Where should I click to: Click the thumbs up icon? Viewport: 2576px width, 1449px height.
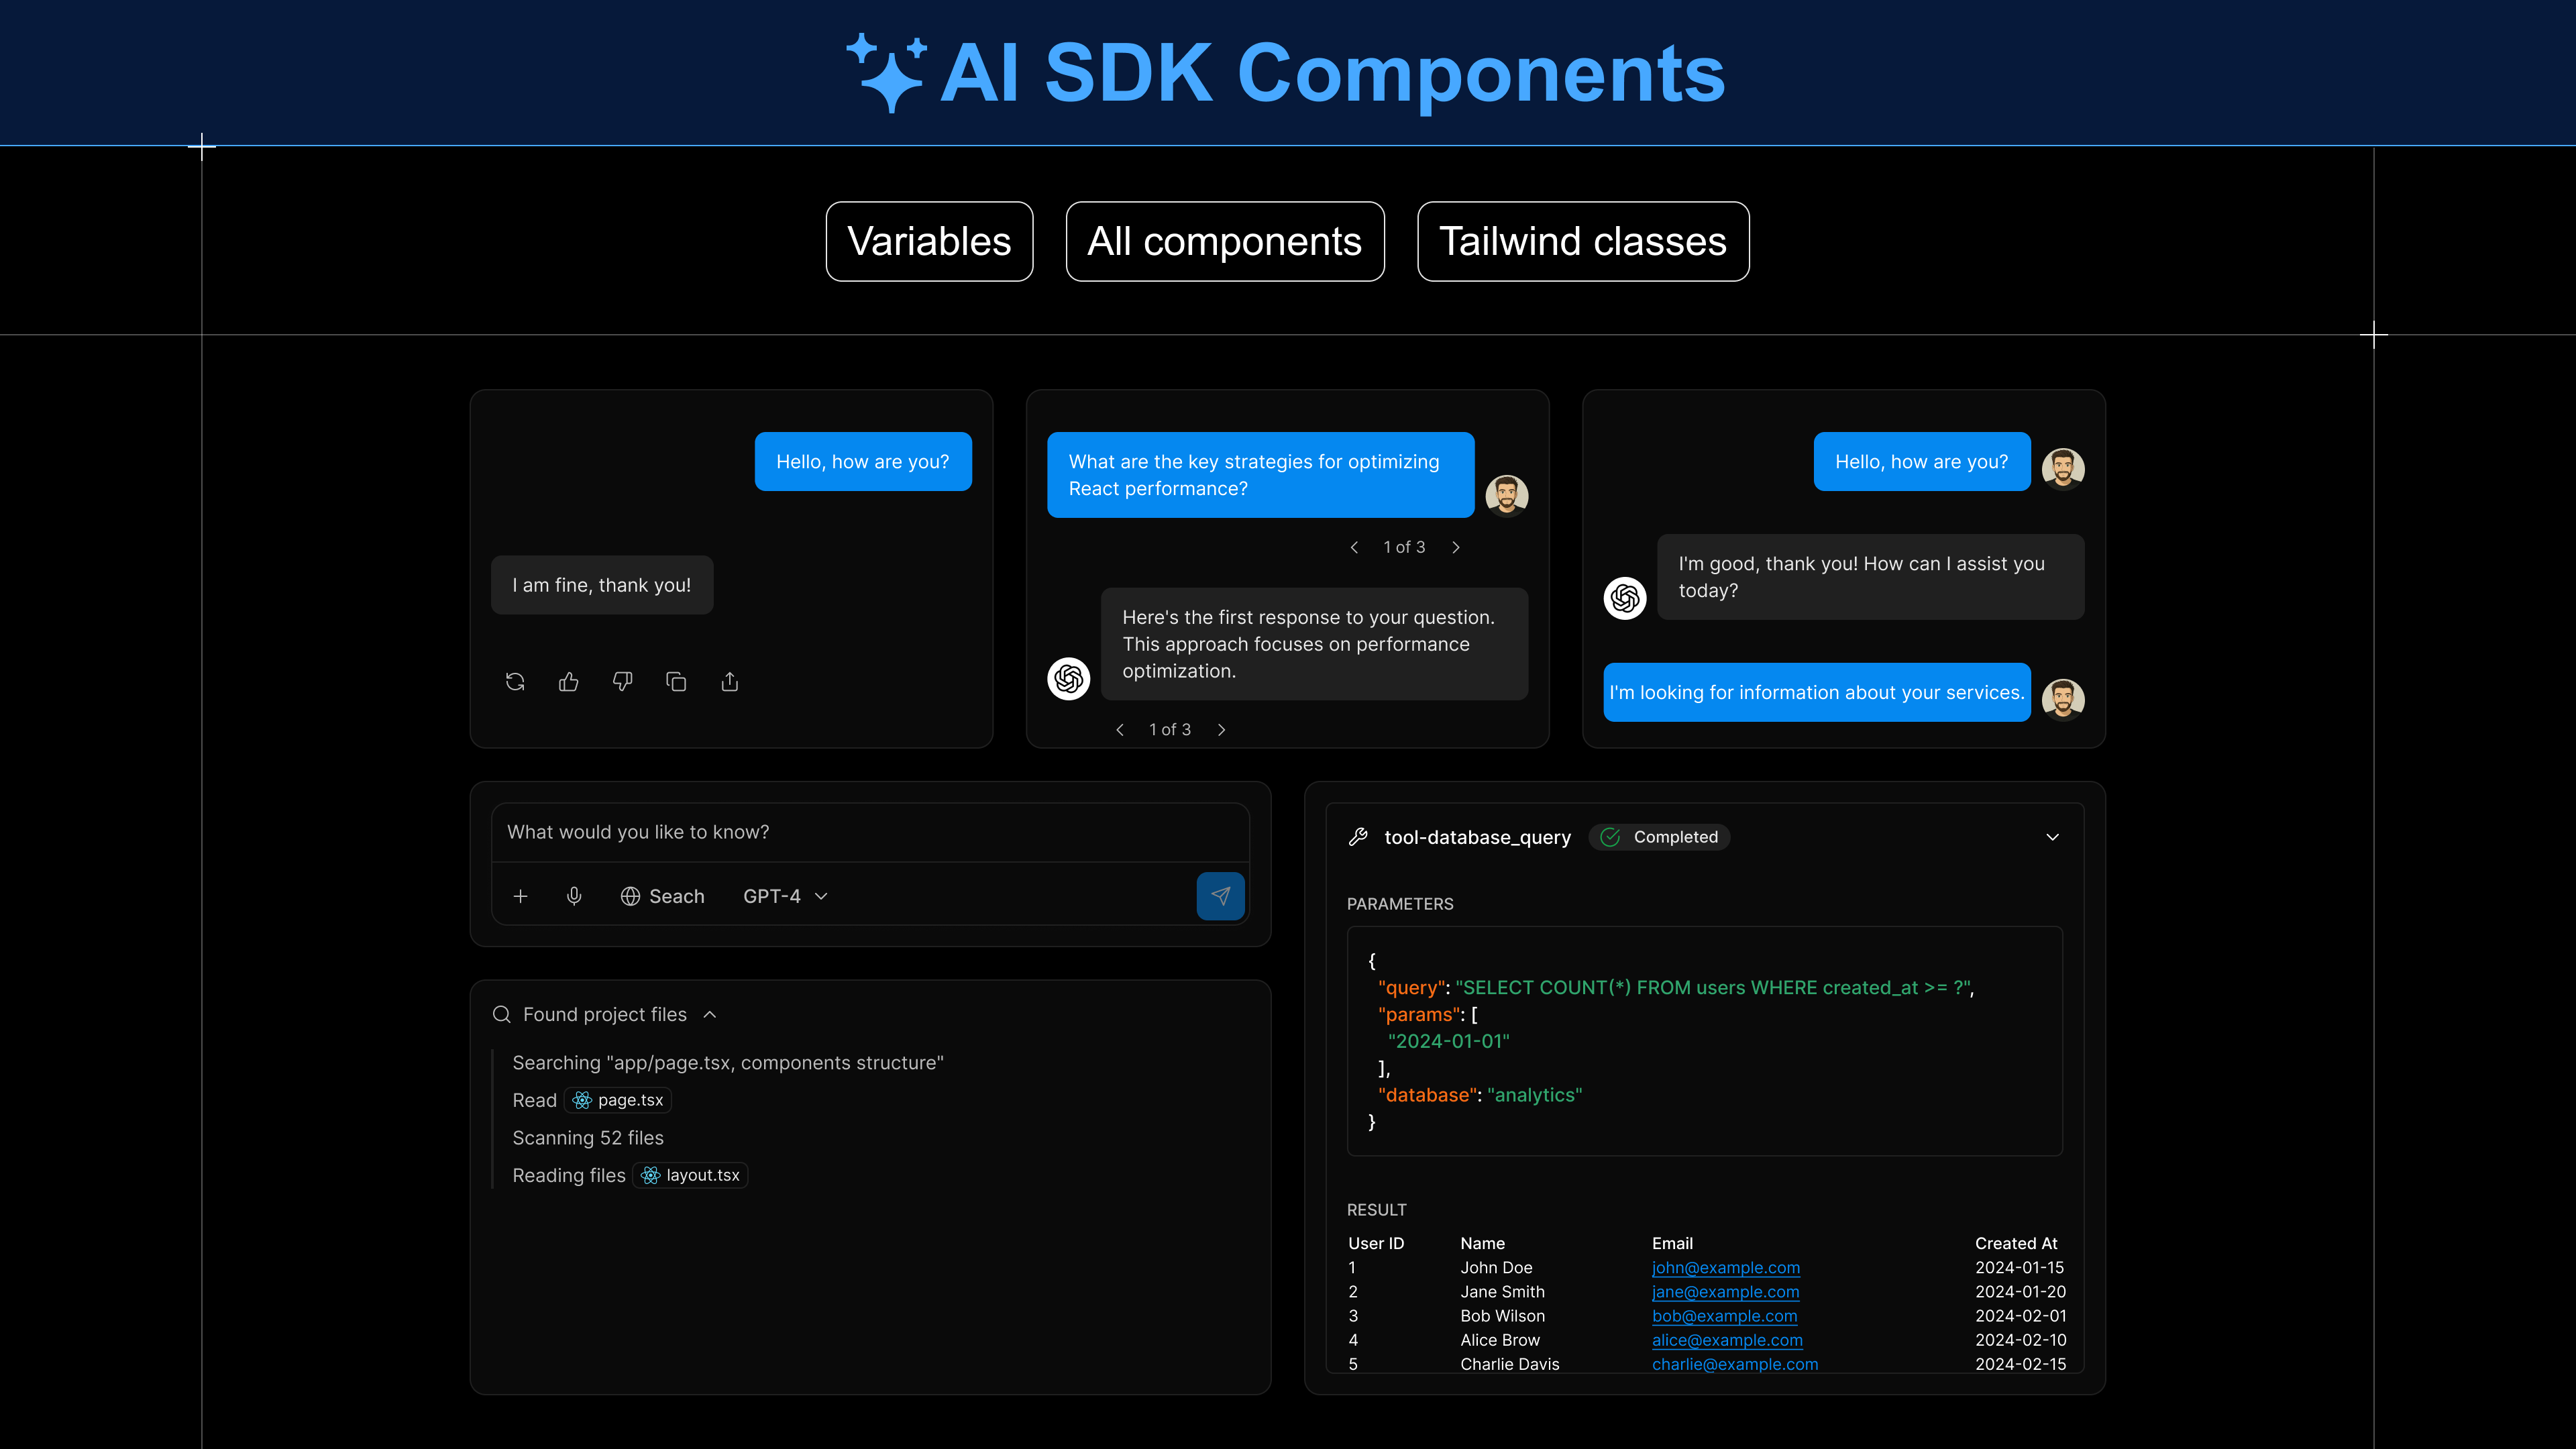point(569,682)
